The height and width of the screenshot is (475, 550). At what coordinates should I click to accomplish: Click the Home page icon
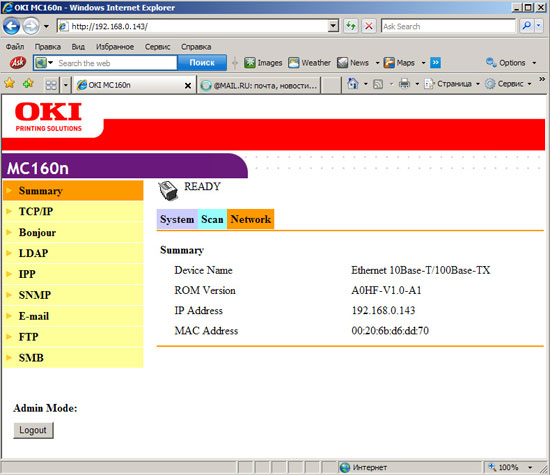point(353,84)
